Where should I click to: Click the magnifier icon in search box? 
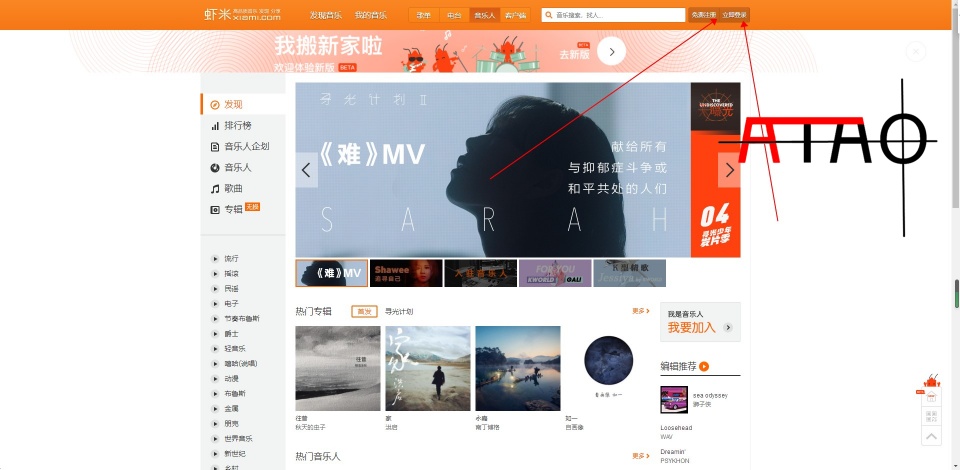click(x=549, y=15)
